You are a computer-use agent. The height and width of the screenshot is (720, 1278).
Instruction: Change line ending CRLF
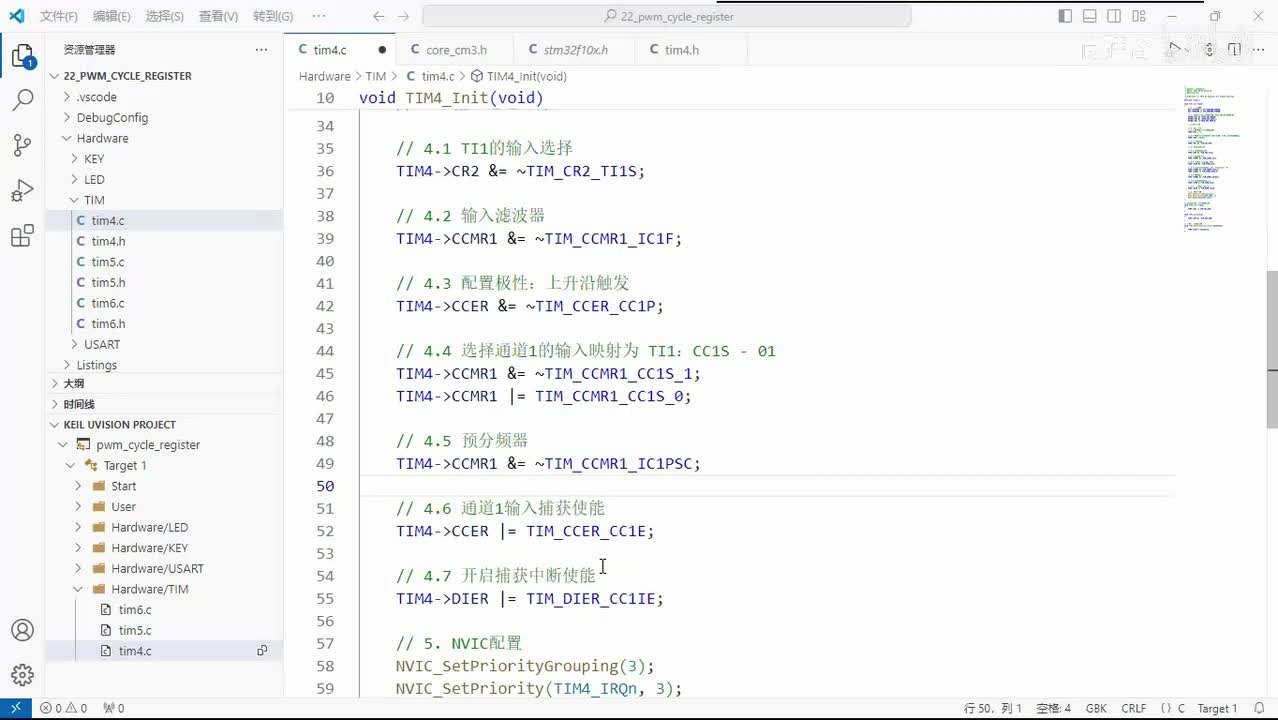click(x=1134, y=708)
